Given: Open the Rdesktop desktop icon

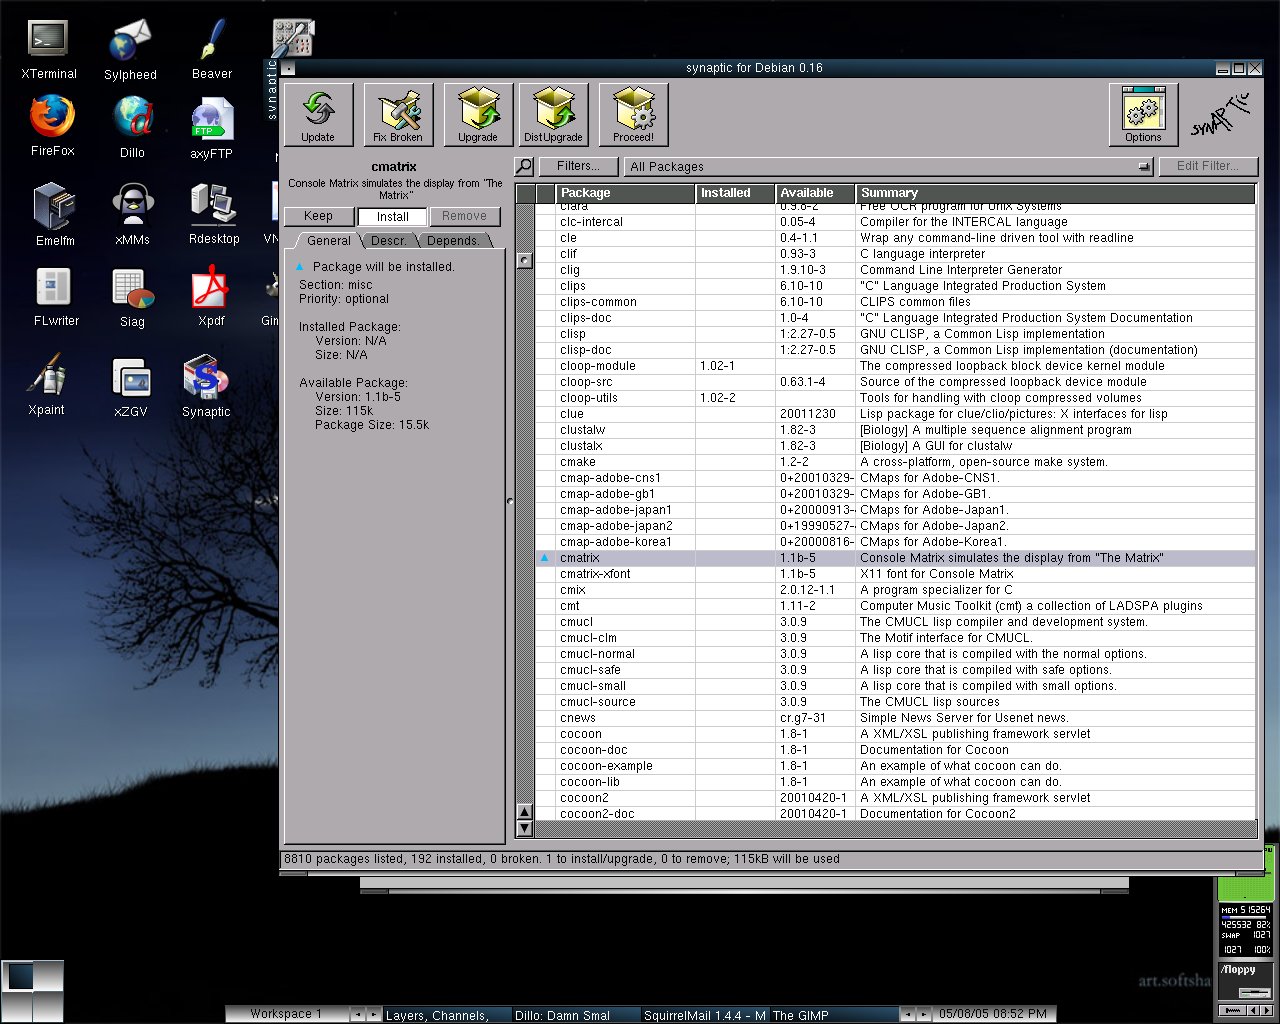Looking at the screenshot, I should 214,213.
